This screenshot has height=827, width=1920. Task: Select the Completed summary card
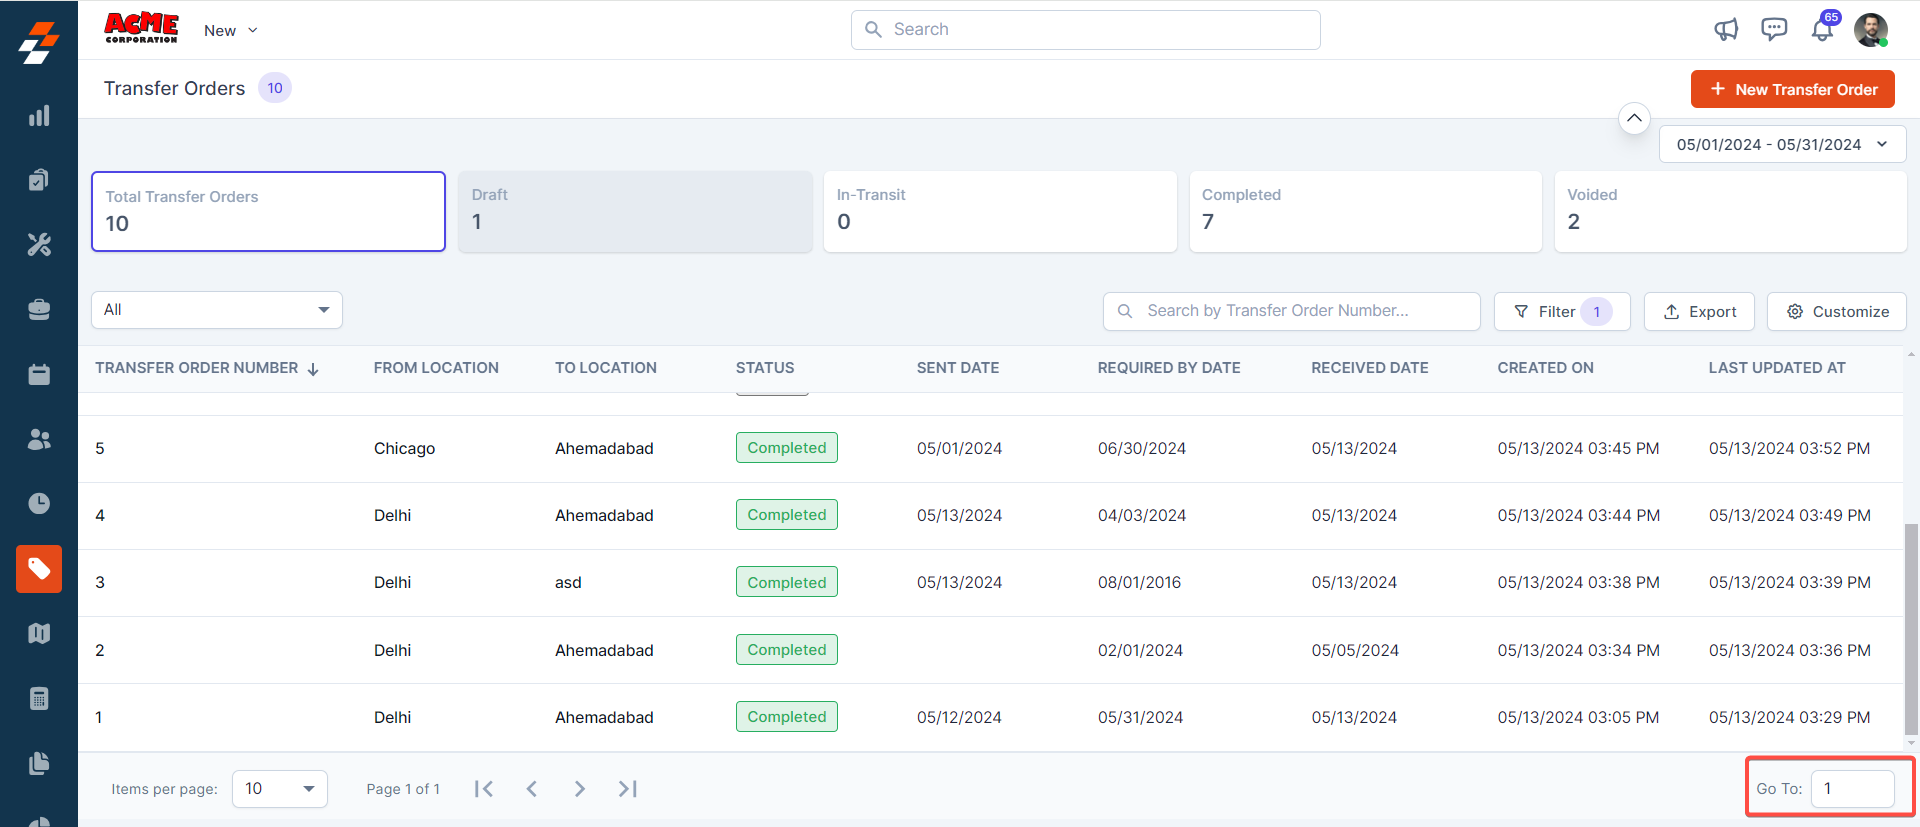point(1365,211)
